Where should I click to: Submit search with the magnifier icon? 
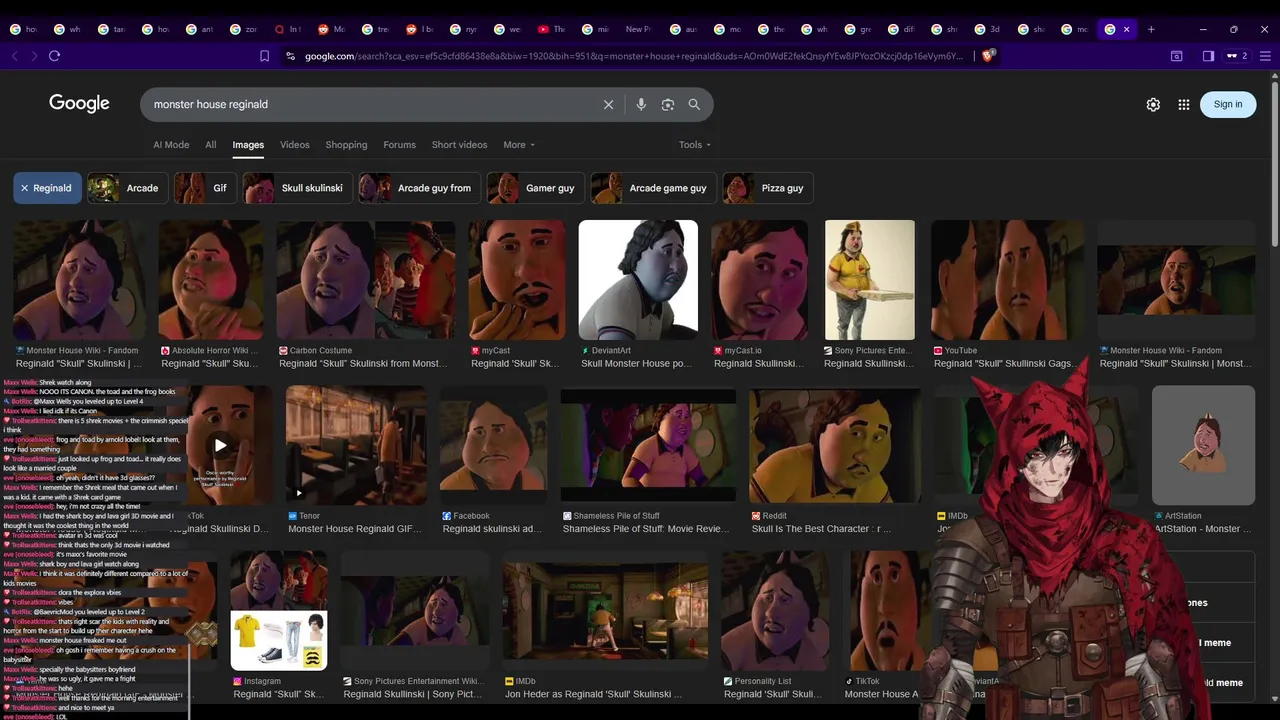pos(694,104)
